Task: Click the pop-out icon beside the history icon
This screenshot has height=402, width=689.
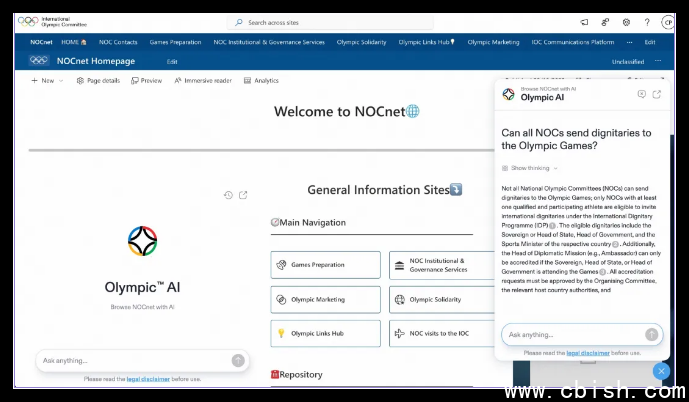Action: point(243,195)
